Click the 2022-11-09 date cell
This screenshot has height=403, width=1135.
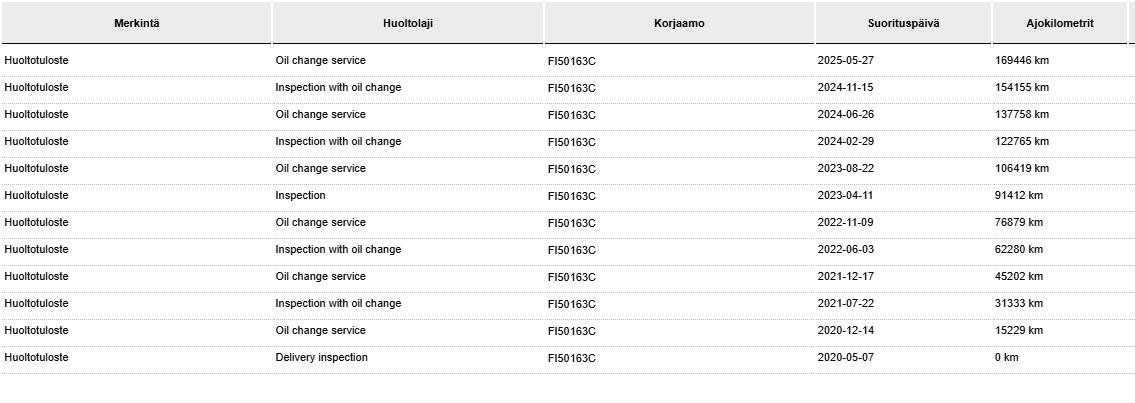(845, 222)
